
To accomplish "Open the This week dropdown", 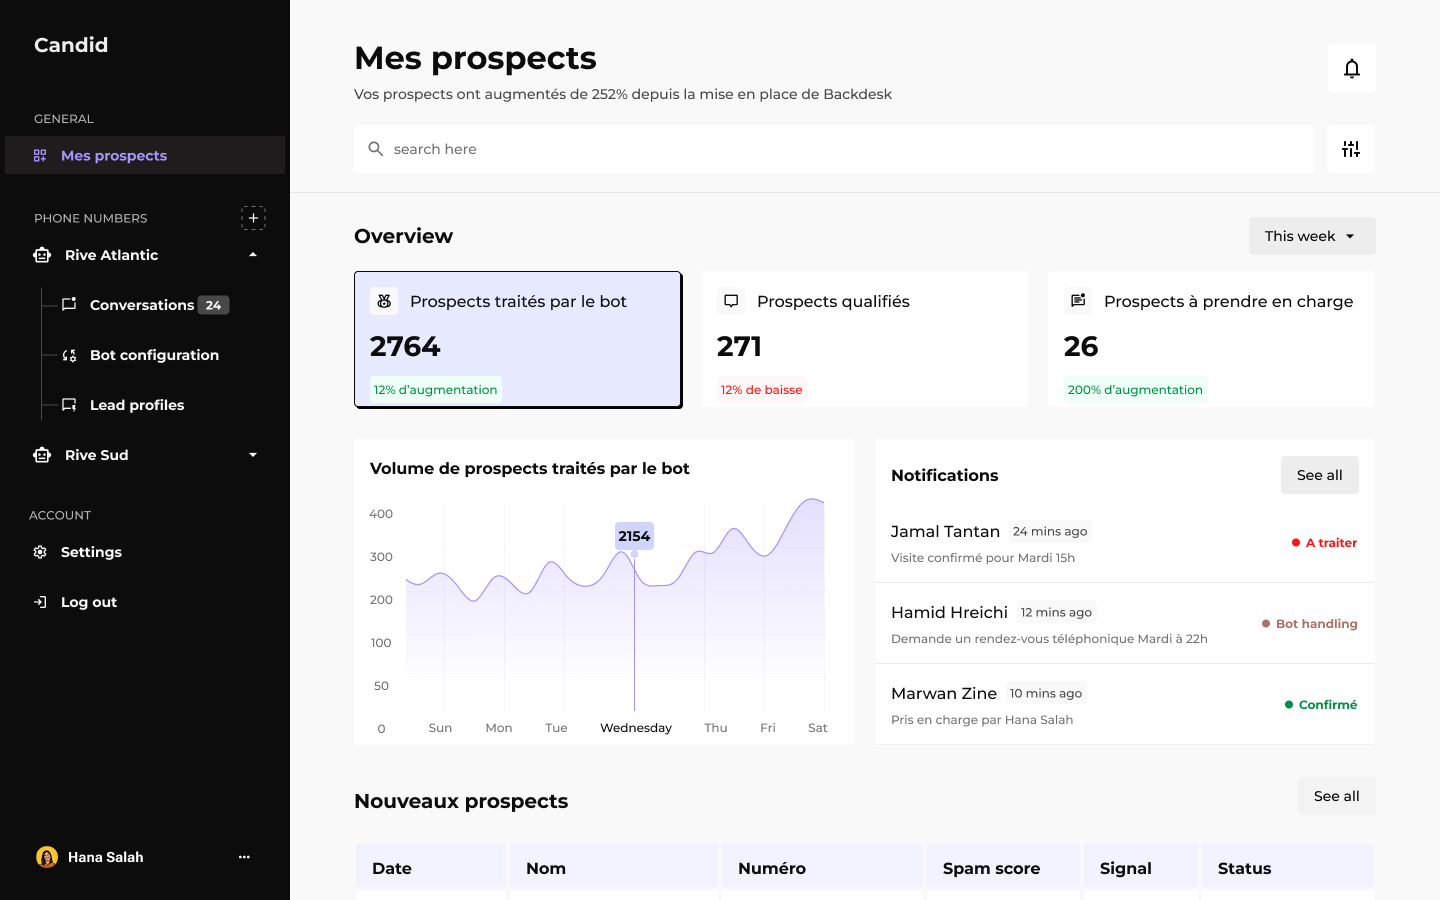I will (1311, 236).
